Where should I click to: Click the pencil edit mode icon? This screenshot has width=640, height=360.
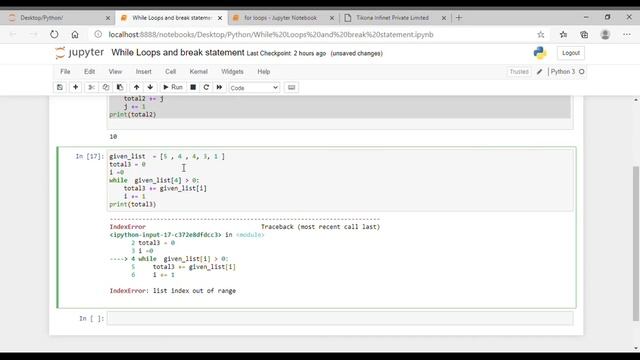click(539, 72)
